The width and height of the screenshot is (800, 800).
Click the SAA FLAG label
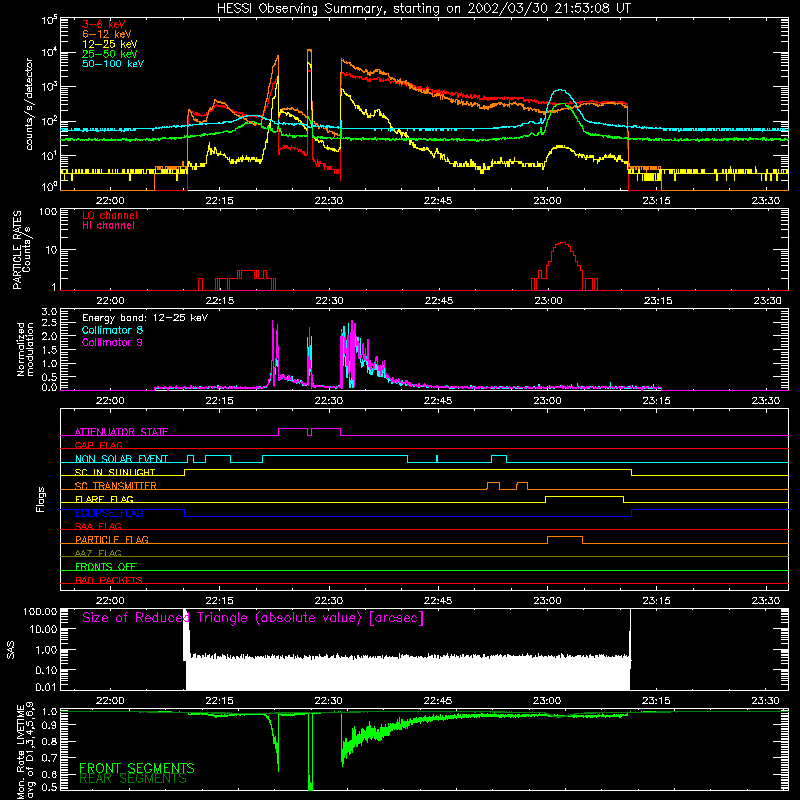(x=98, y=526)
